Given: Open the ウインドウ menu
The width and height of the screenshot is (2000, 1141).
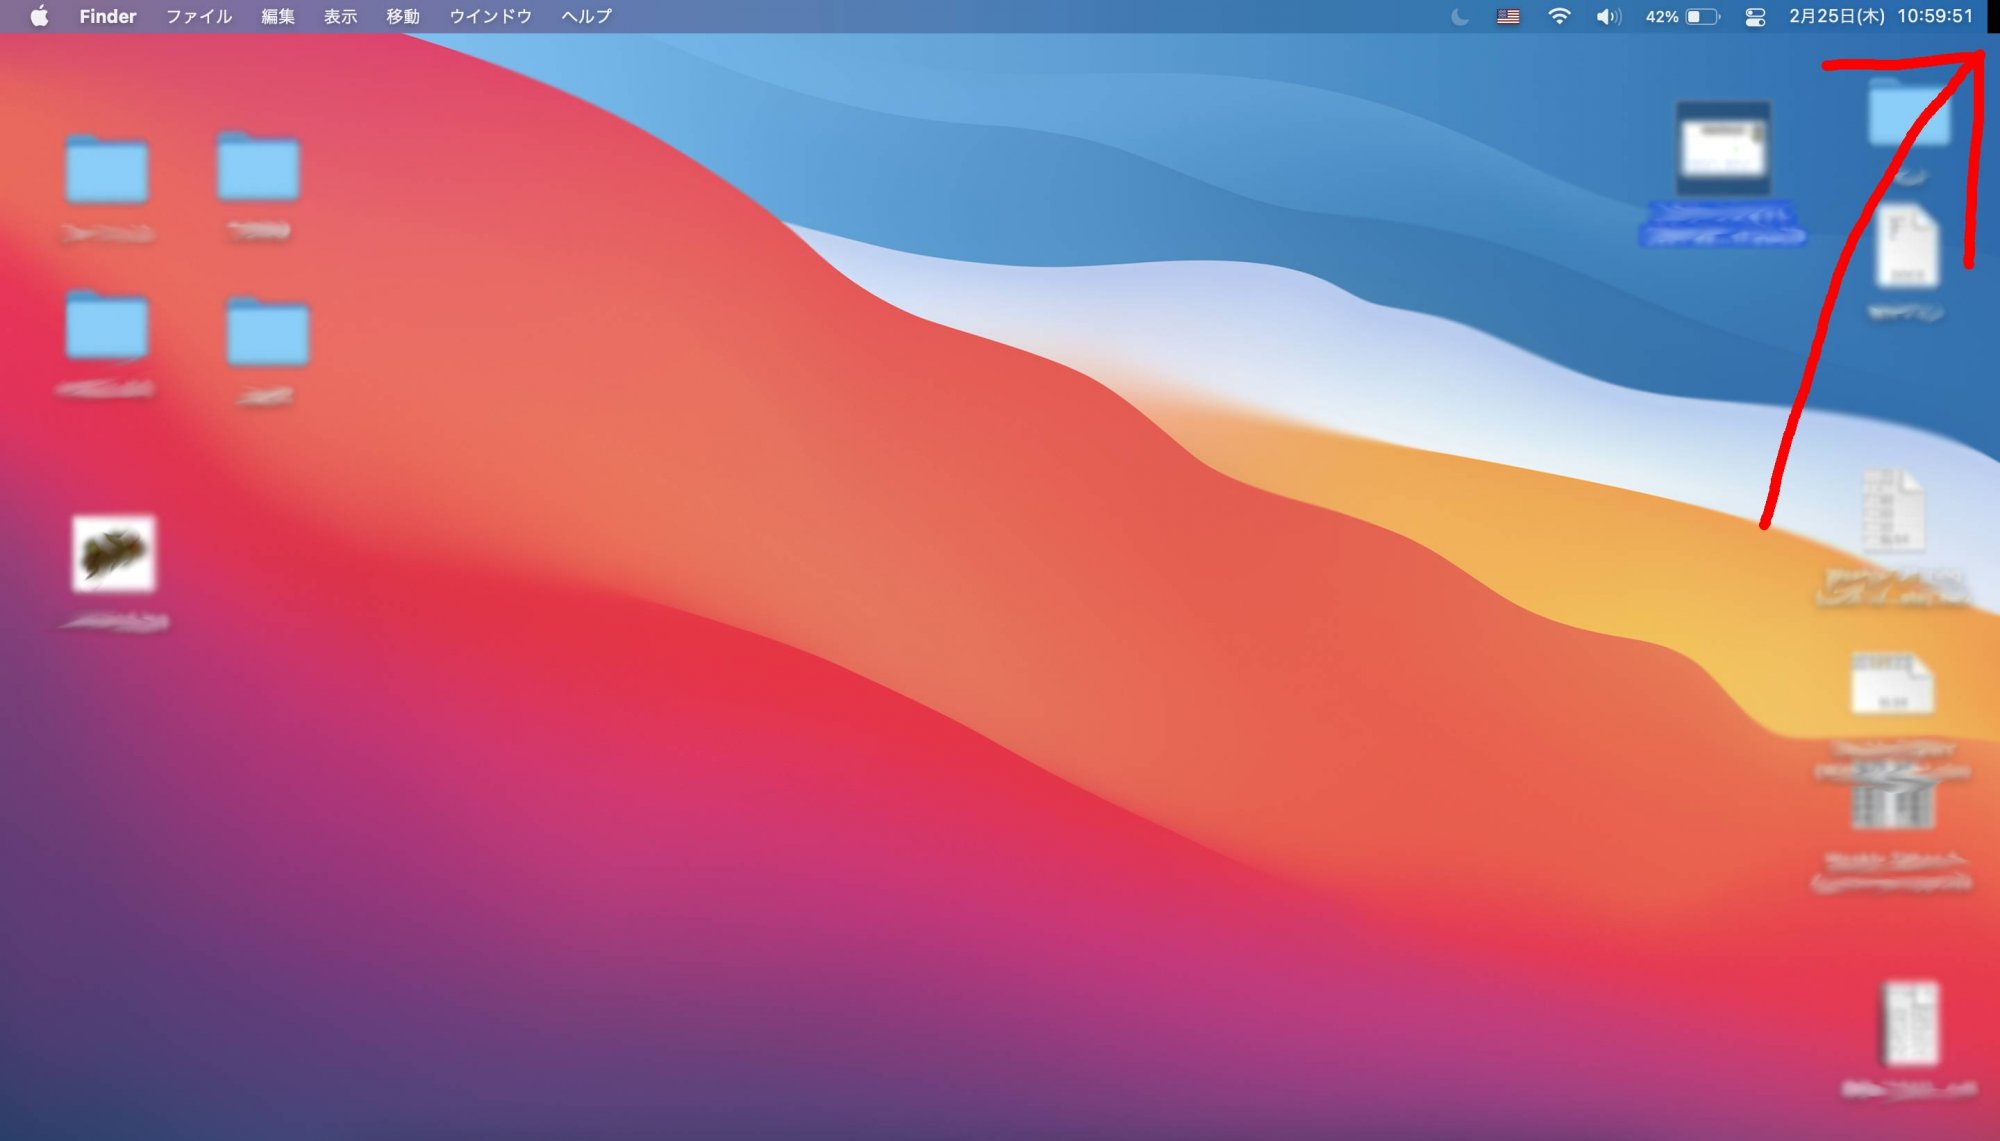Looking at the screenshot, I should (x=490, y=16).
